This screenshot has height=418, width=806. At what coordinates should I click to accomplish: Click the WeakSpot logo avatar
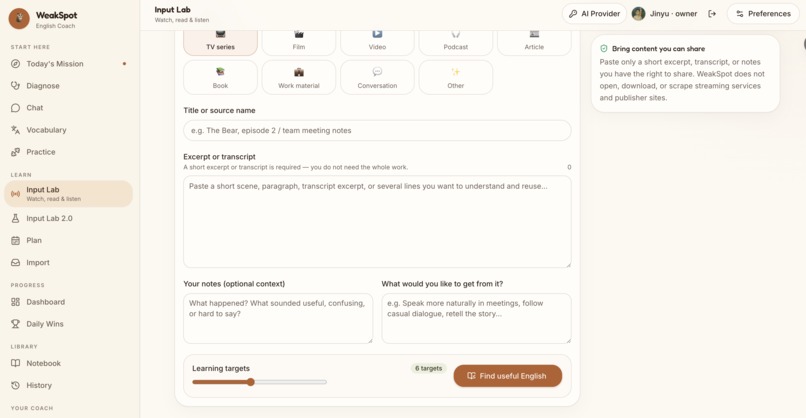(19, 19)
